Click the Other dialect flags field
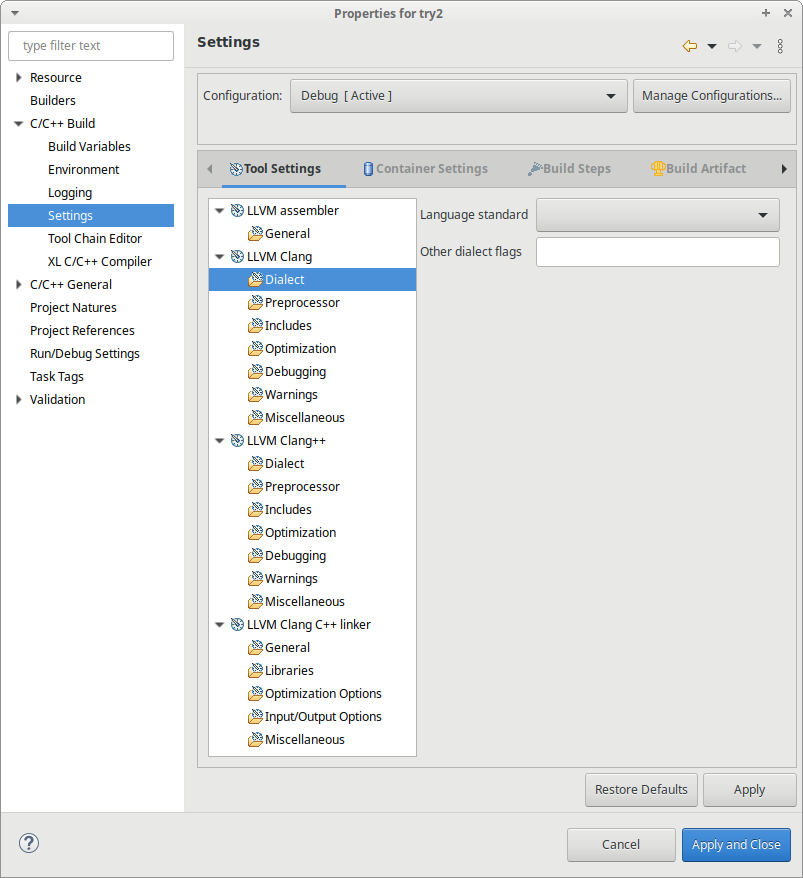 point(657,252)
